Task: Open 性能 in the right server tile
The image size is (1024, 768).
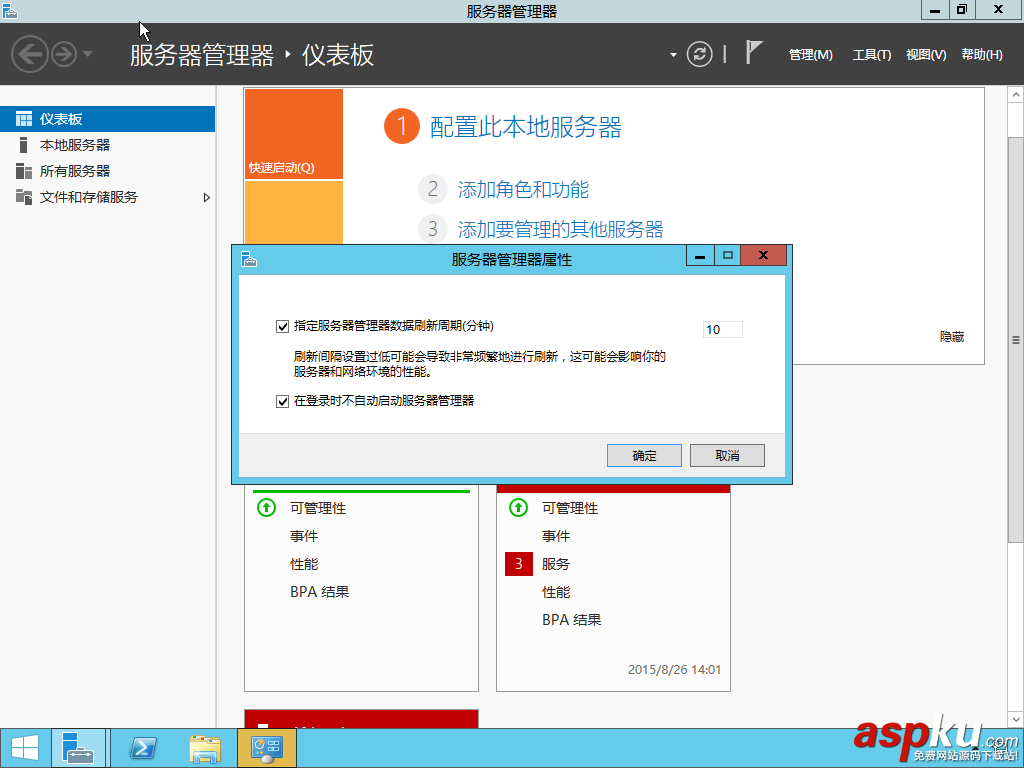Action: [556, 592]
